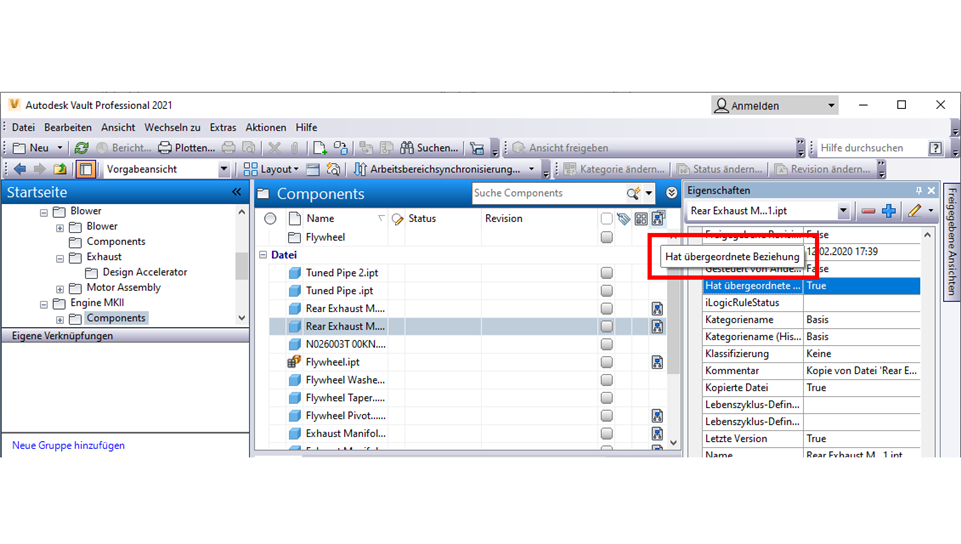Click the red minus remove property icon
Screen dimensions: 961x544
(868, 211)
